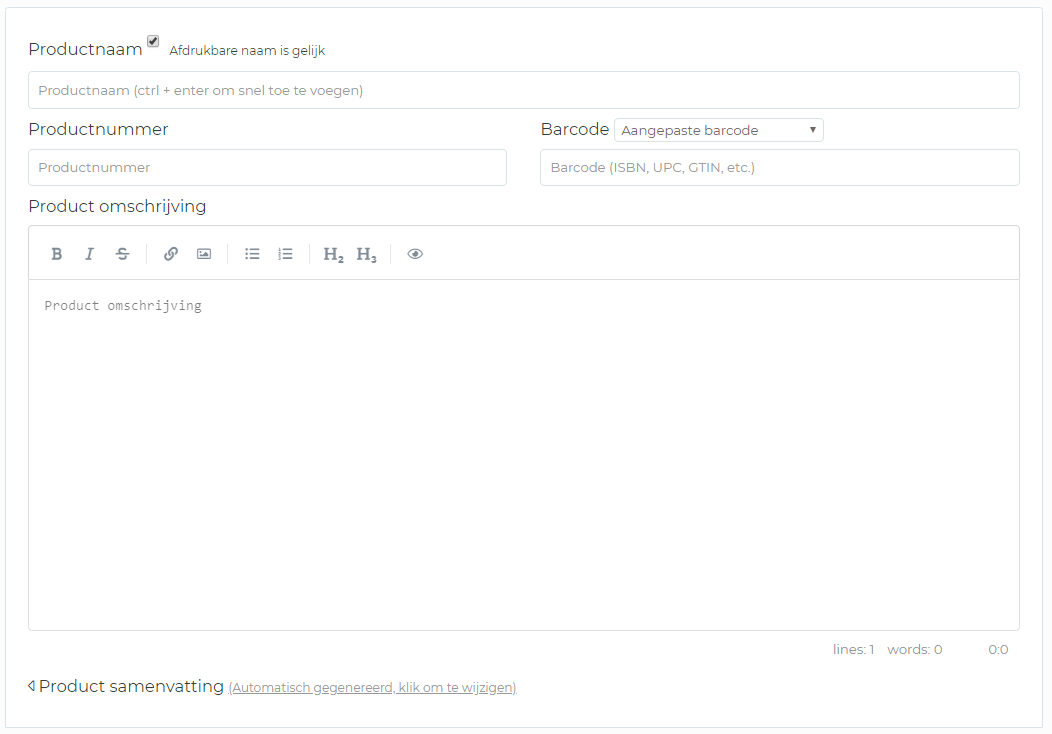Toggle preview with the eye icon
The height and width of the screenshot is (734, 1052).
tap(415, 254)
